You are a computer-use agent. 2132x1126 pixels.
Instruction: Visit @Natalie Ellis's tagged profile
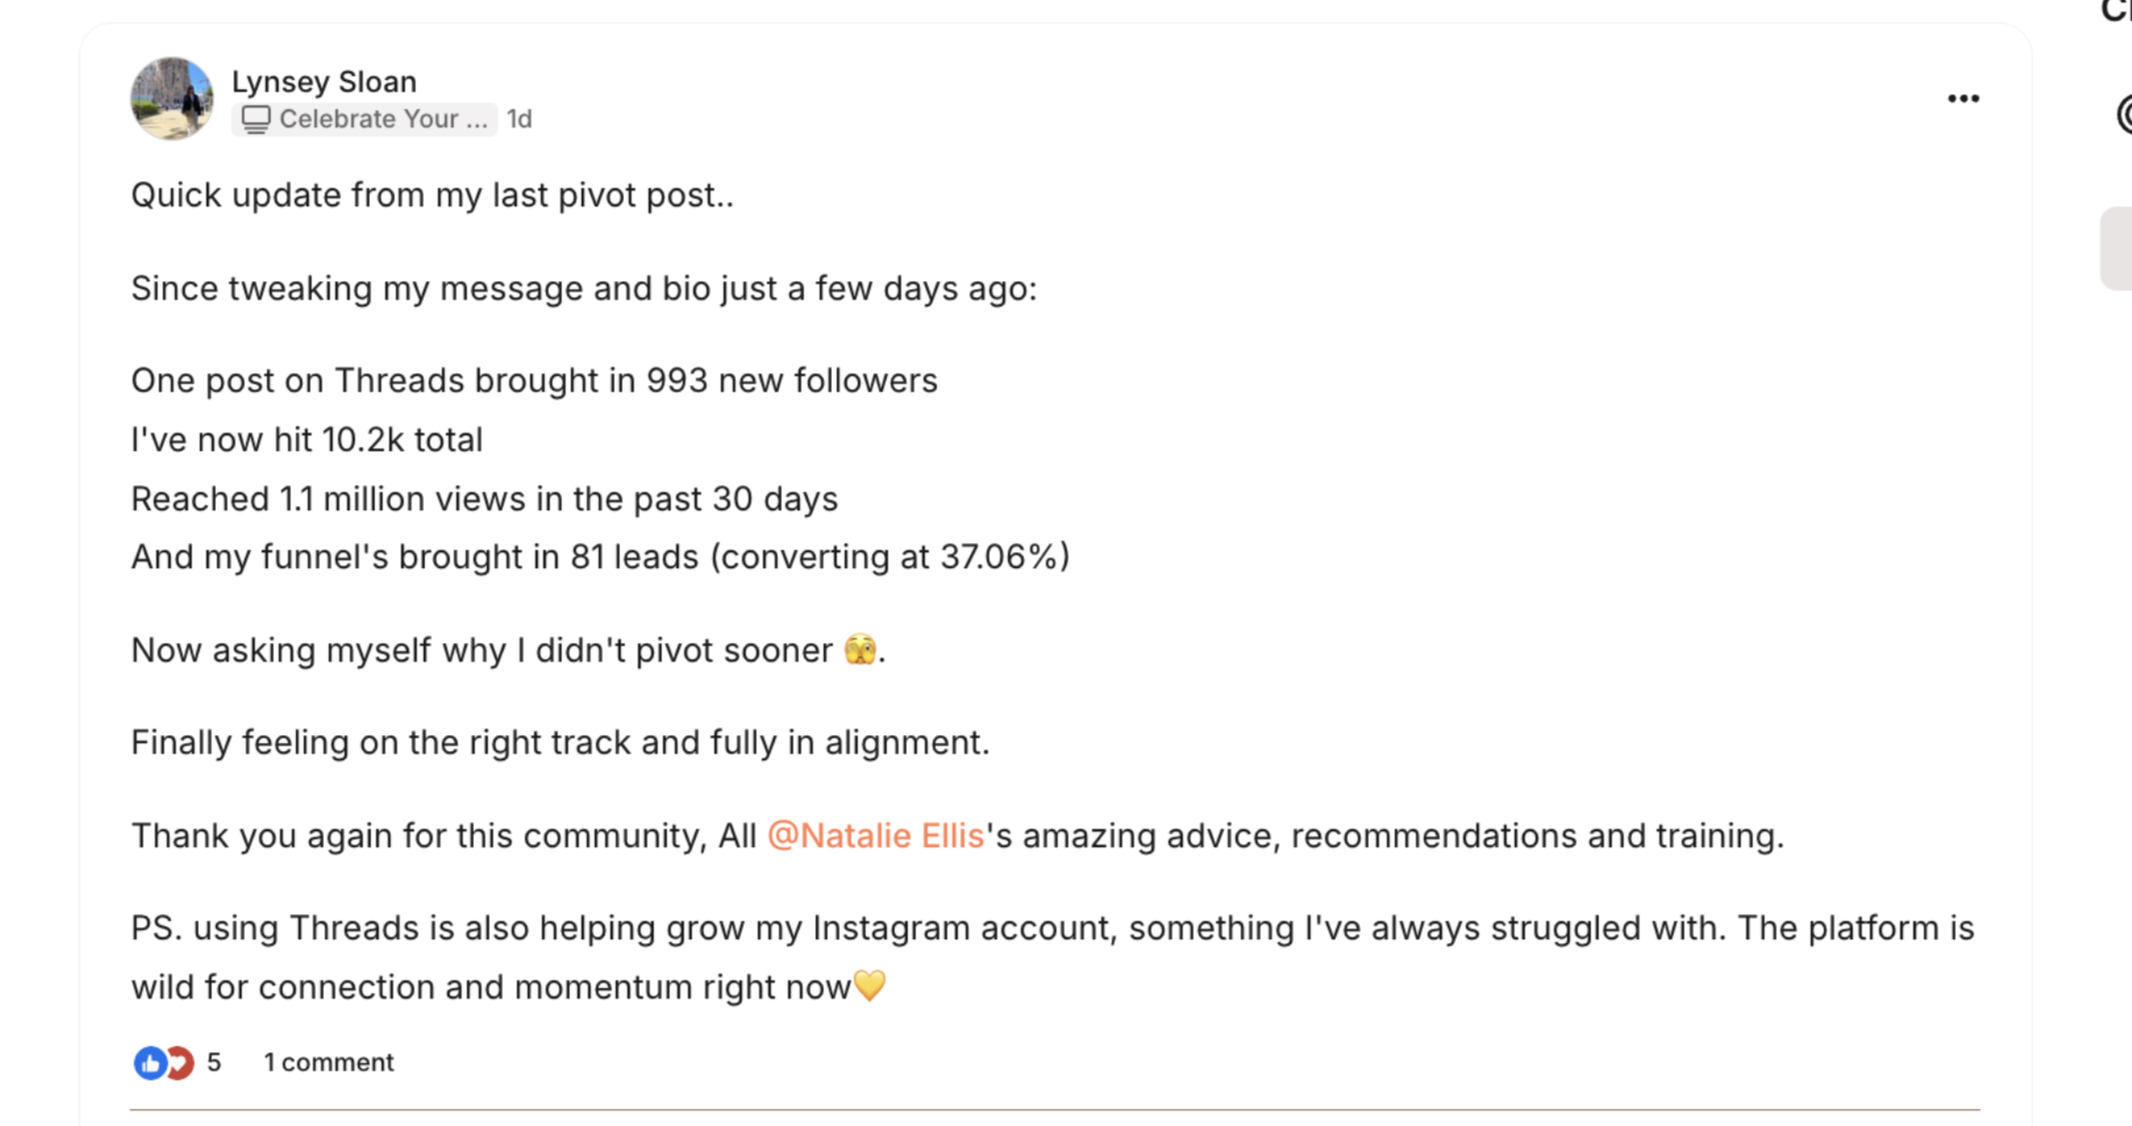click(x=874, y=835)
